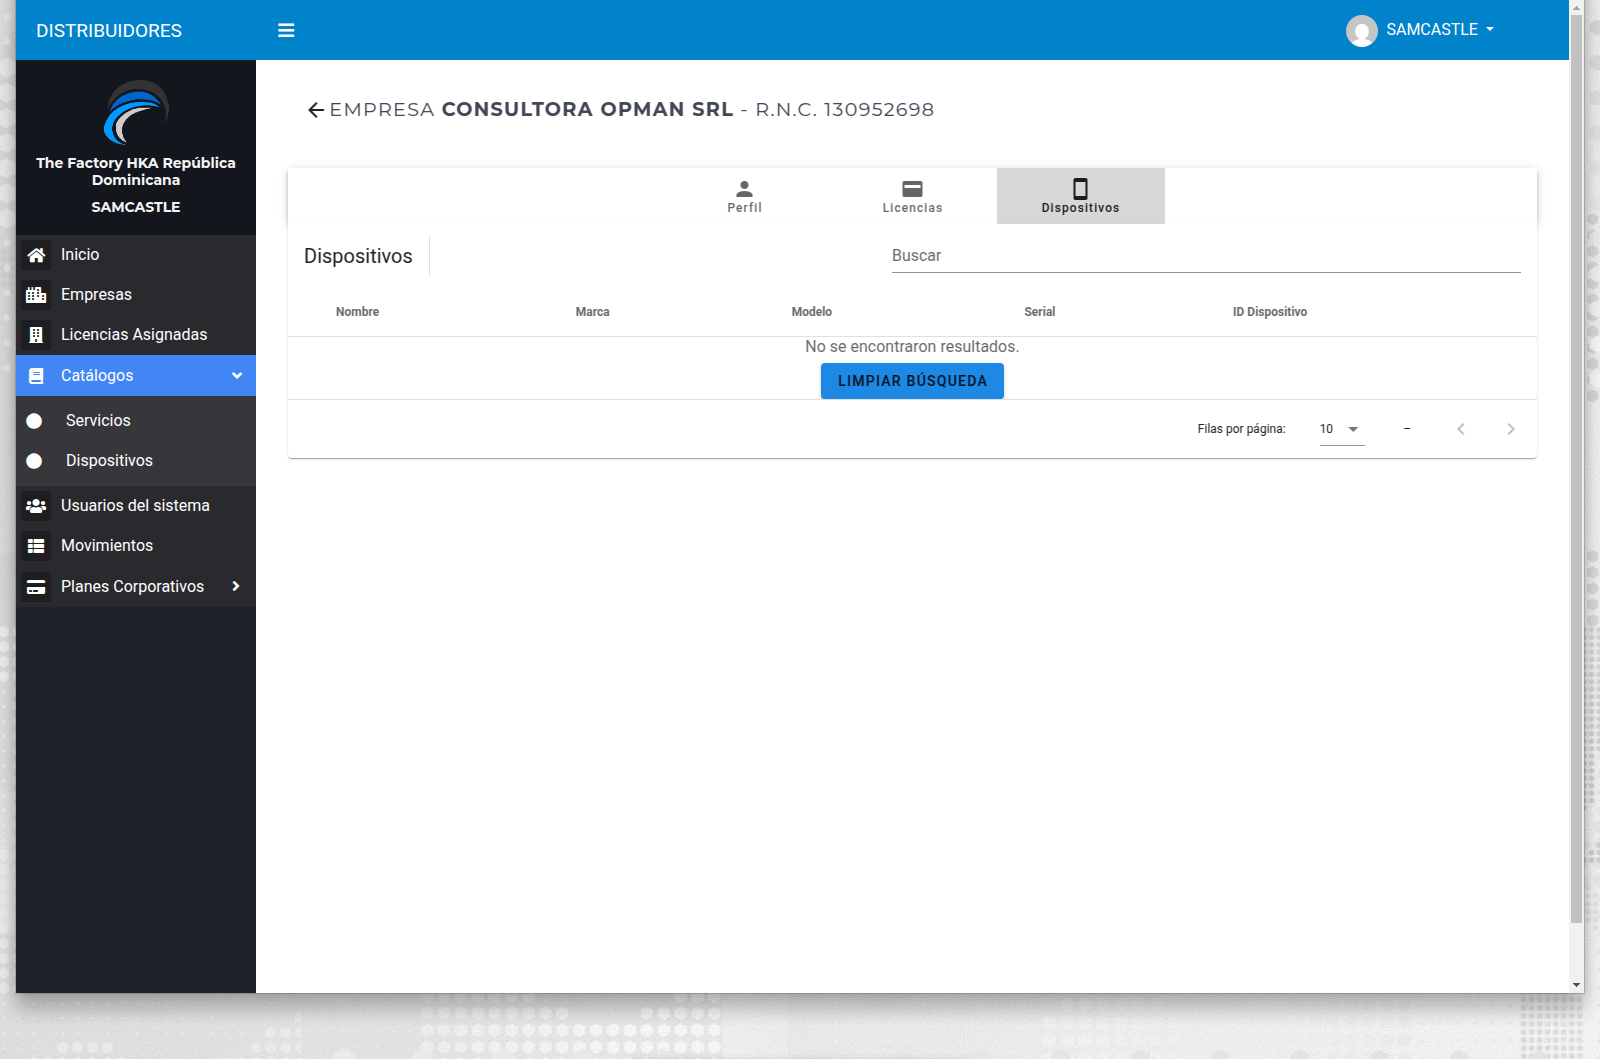
Task: Select Dispositivos under Catálogos in sidebar
Action: [136, 461]
